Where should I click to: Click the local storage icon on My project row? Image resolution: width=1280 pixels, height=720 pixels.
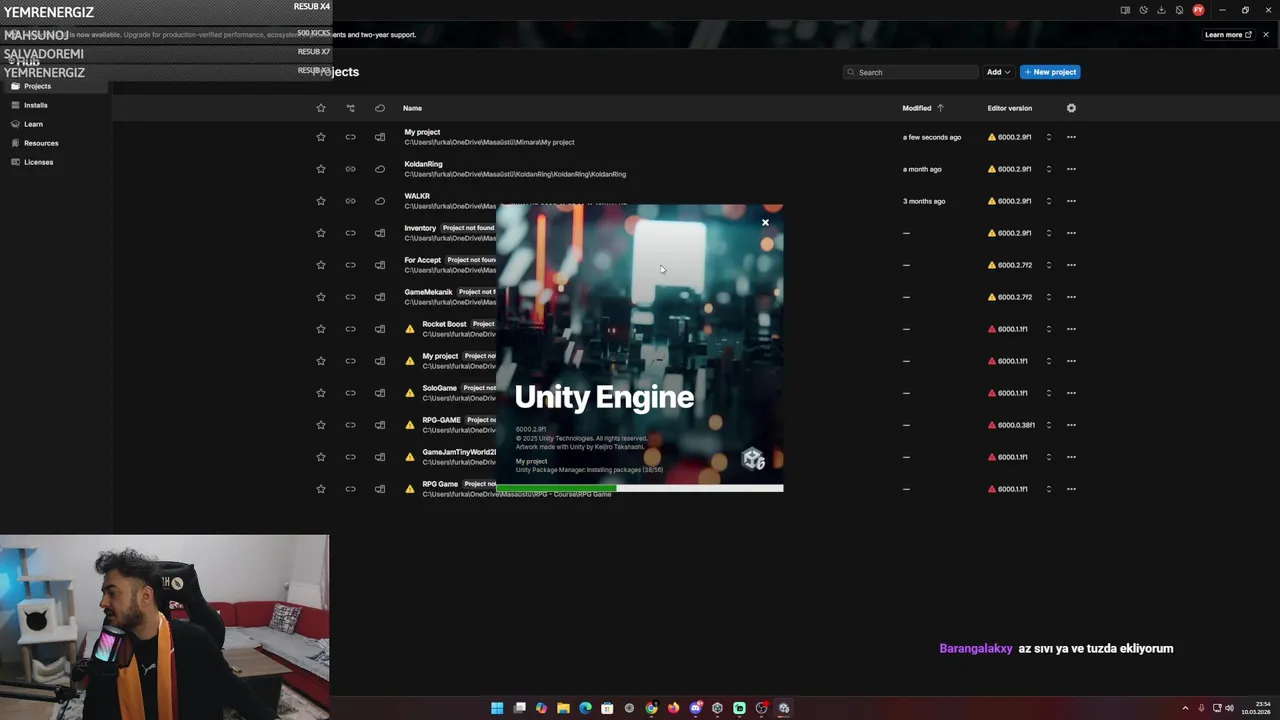pyautogui.click(x=380, y=137)
